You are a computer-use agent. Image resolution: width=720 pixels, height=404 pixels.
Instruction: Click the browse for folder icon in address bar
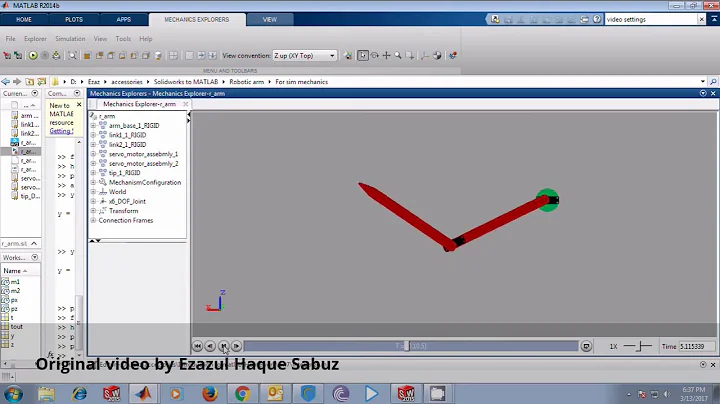(41, 82)
